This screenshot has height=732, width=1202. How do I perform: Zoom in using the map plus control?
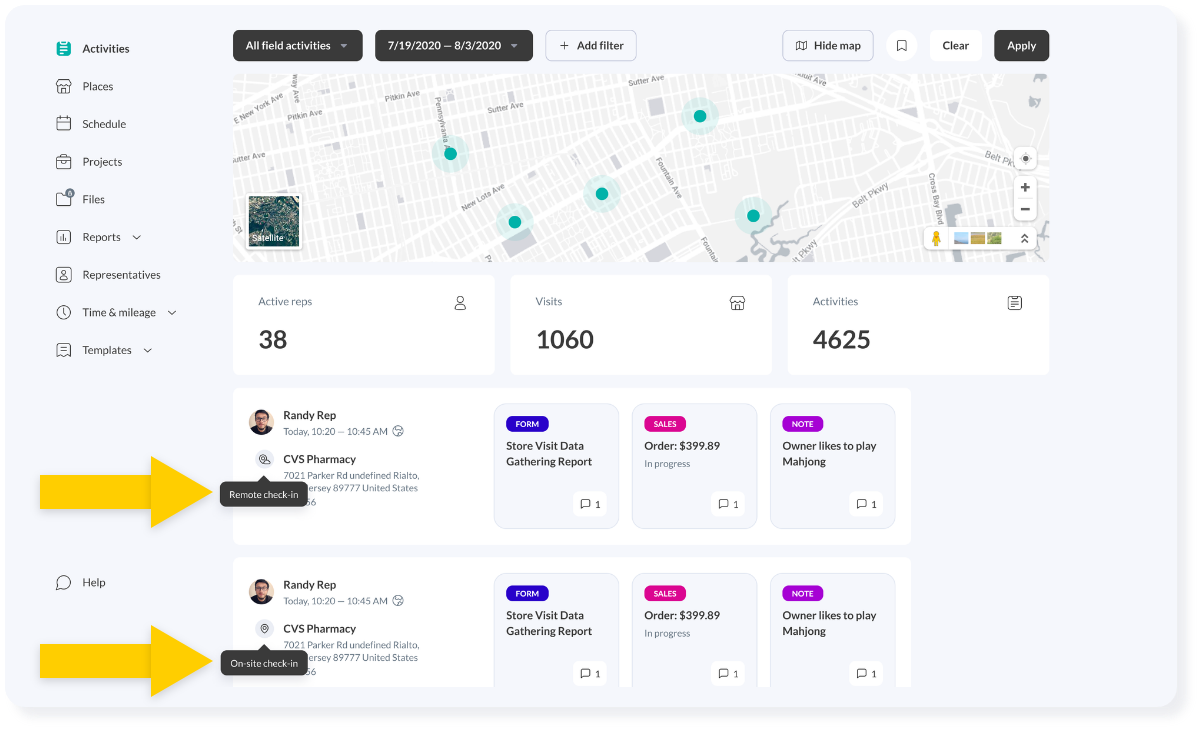1025,187
